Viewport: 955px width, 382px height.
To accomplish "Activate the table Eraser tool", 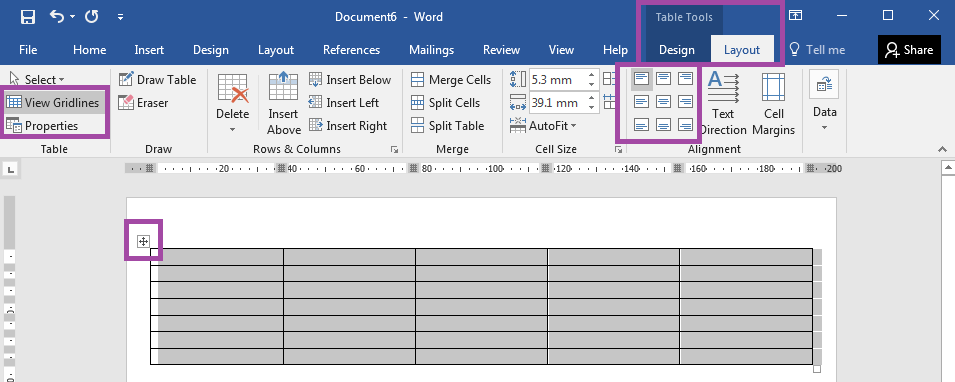I will [x=143, y=103].
